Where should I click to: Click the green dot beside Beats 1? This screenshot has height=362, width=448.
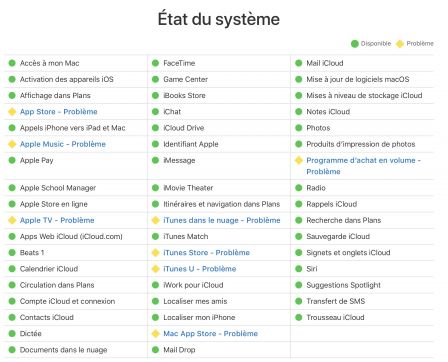(12, 253)
